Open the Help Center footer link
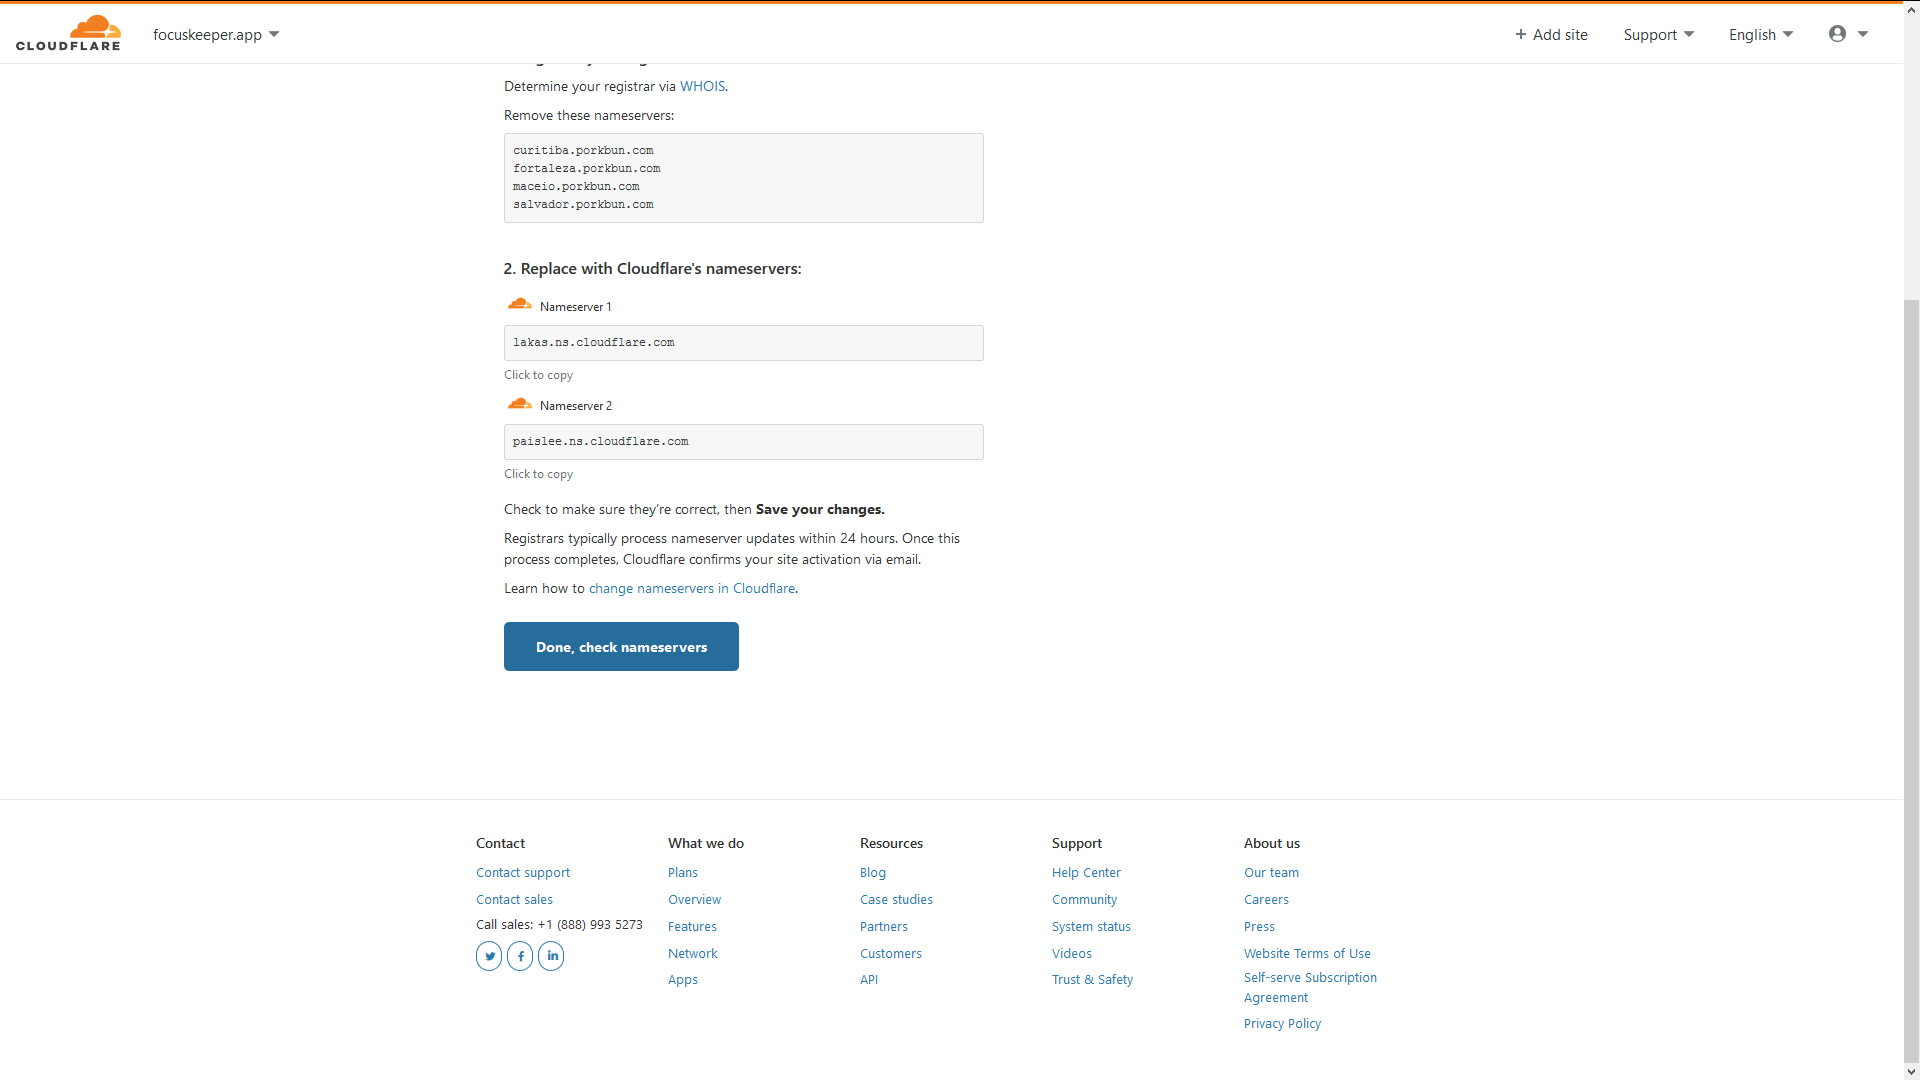The height and width of the screenshot is (1080, 1920). click(1086, 873)
